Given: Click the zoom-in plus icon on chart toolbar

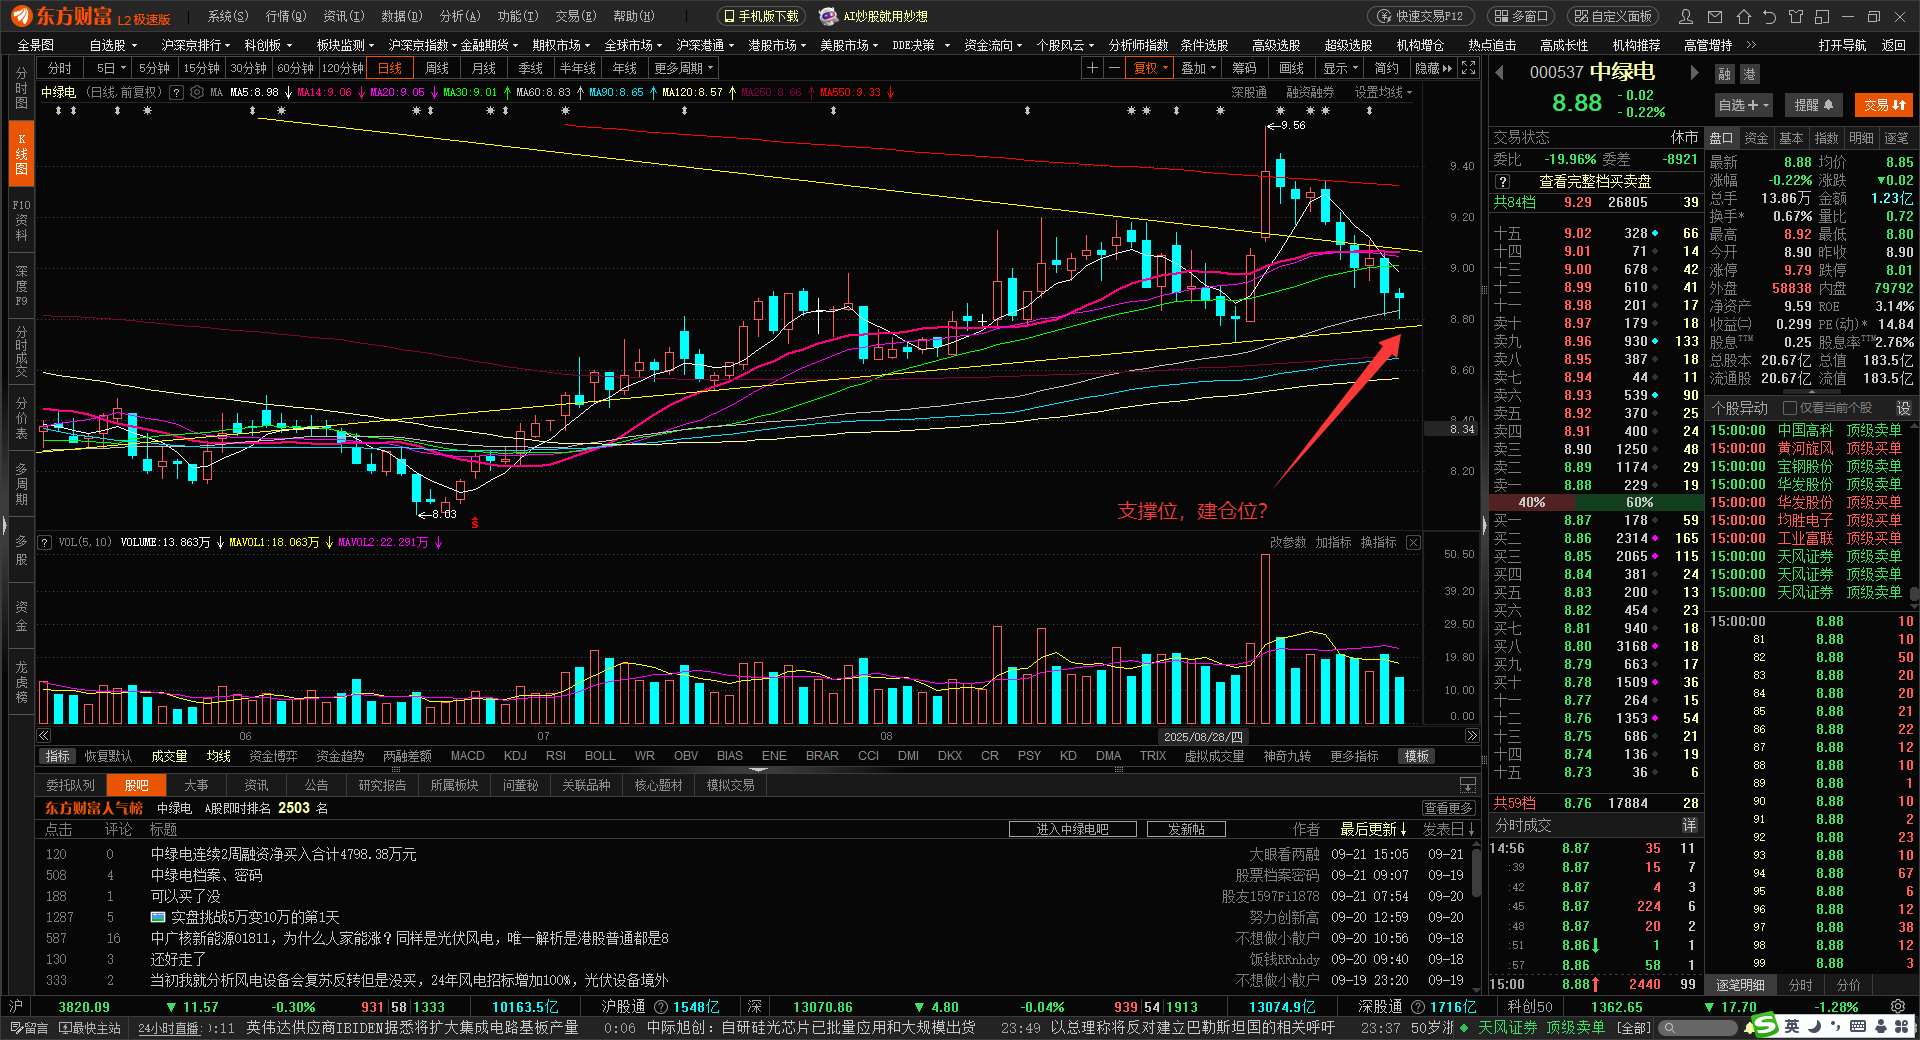Looking at the screenshot, I should 1092,68.
